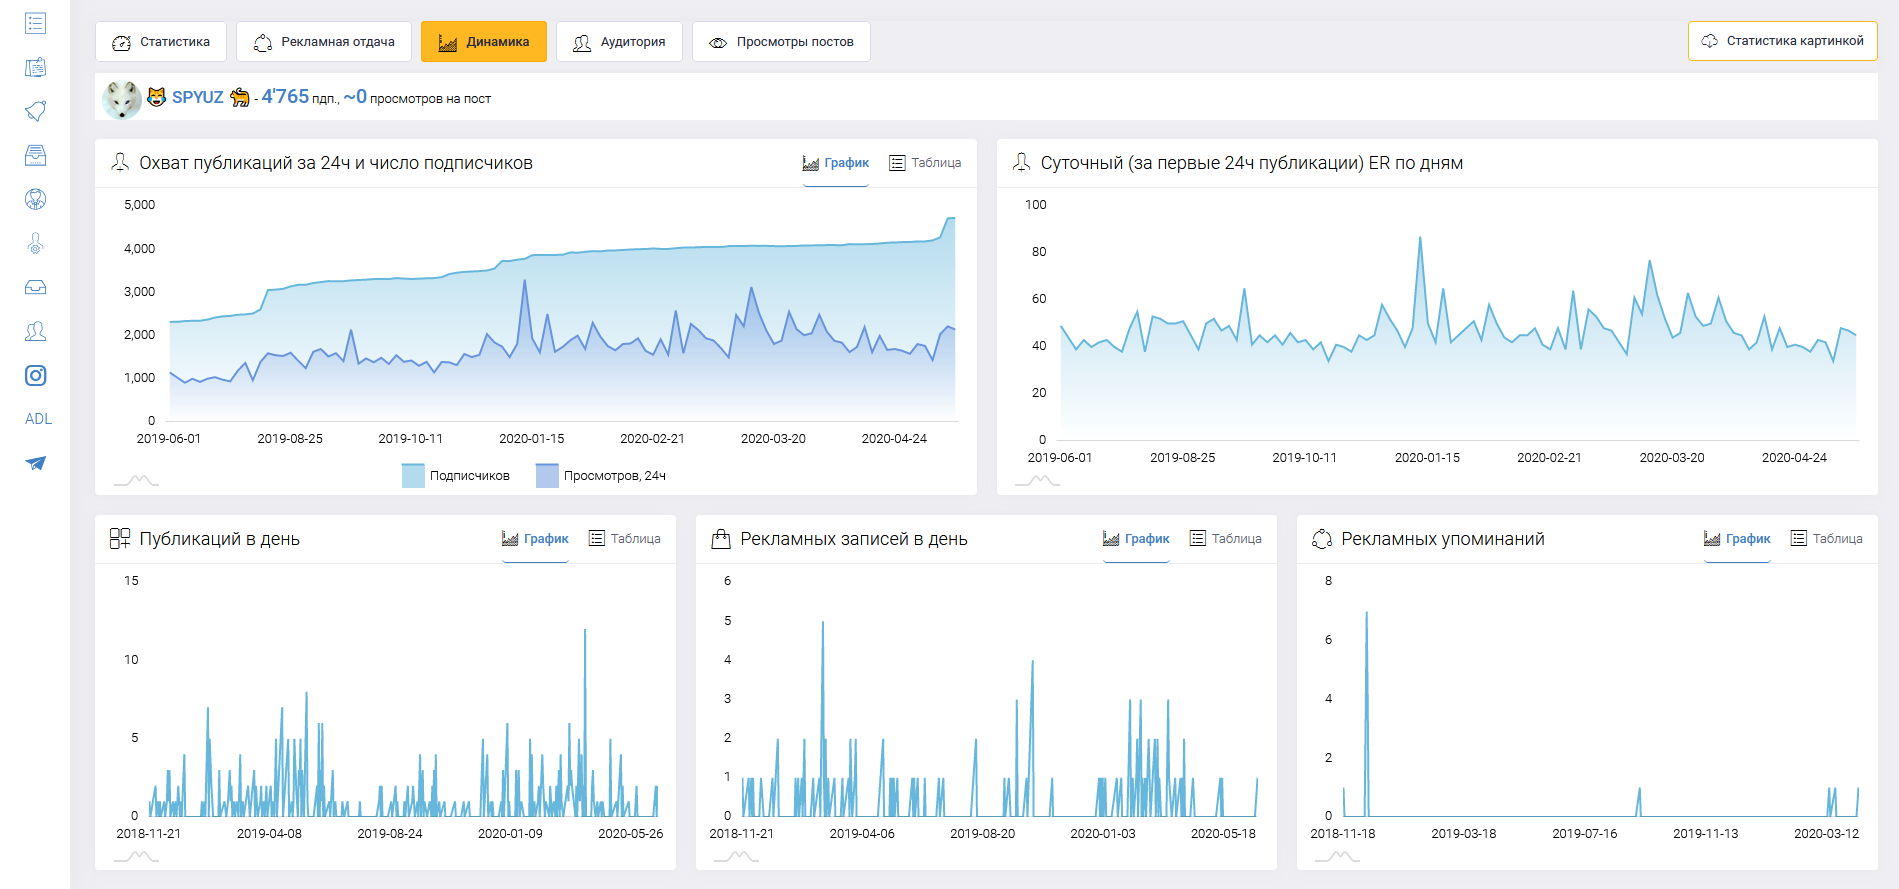1899x889 pixels.
Task: Open the round user avatar sidebar icon
Action: (x=35, y=199)
